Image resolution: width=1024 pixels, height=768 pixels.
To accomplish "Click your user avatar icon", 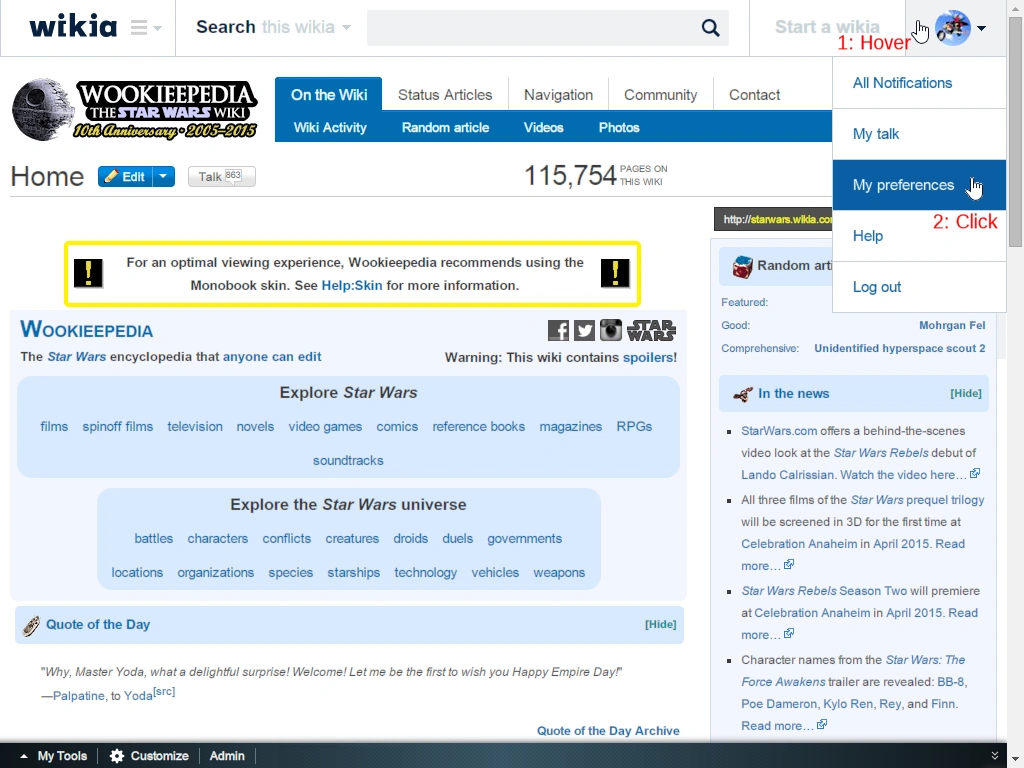I will coord(951,27).
